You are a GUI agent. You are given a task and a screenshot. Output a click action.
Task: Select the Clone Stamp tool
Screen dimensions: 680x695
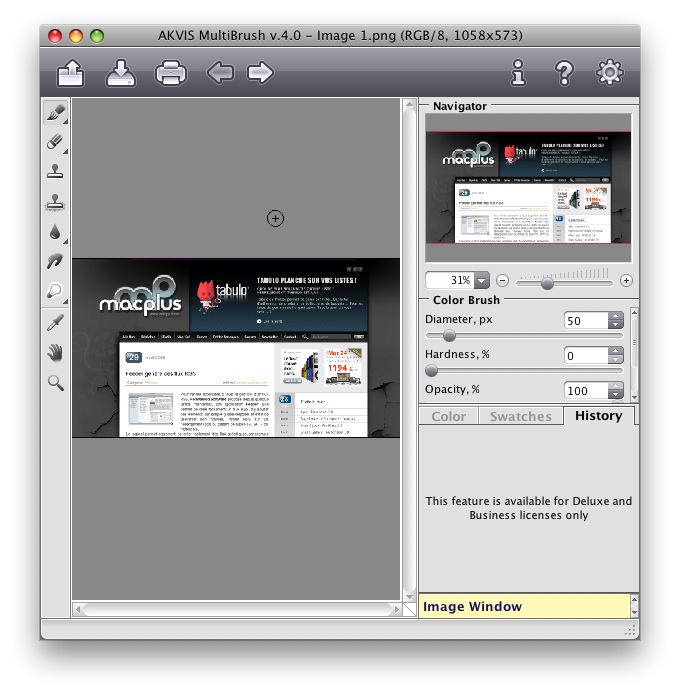55,172
